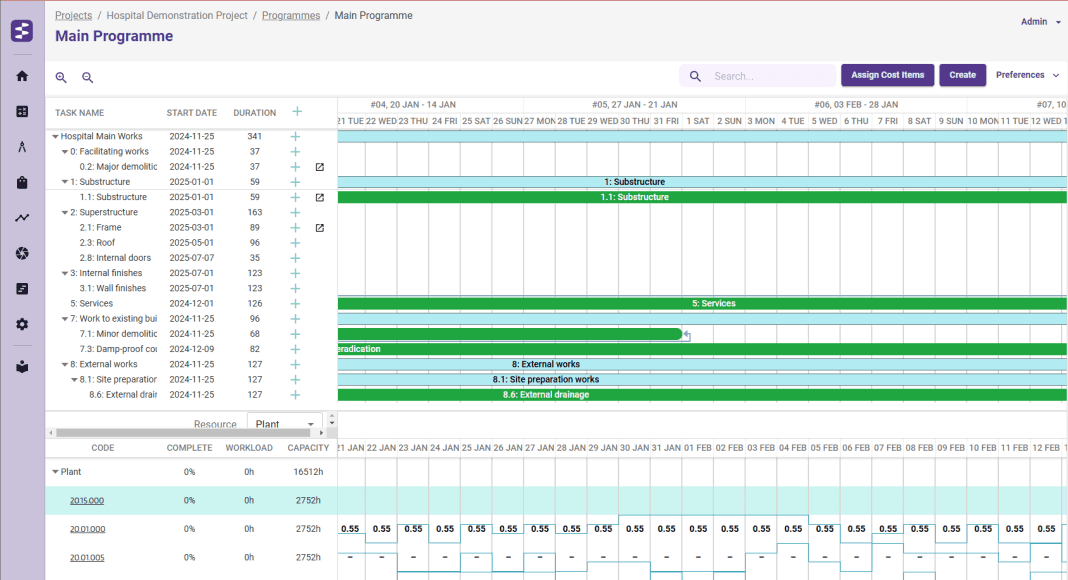Screen dimensions: 1068x580
Task: Open the settings gear icon in sidebar
Action: 22,324
